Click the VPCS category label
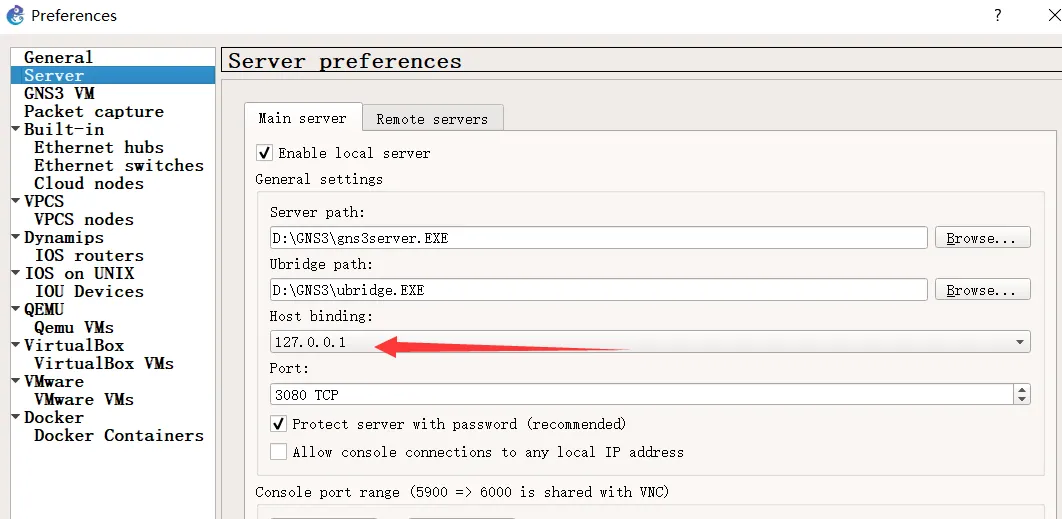1062x519 pixels. pos(44,201)
